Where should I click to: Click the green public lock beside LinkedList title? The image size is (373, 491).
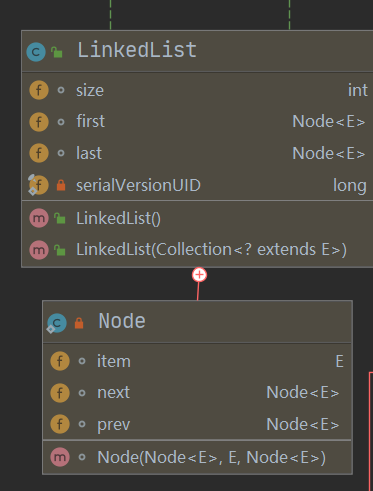(57, 52)
